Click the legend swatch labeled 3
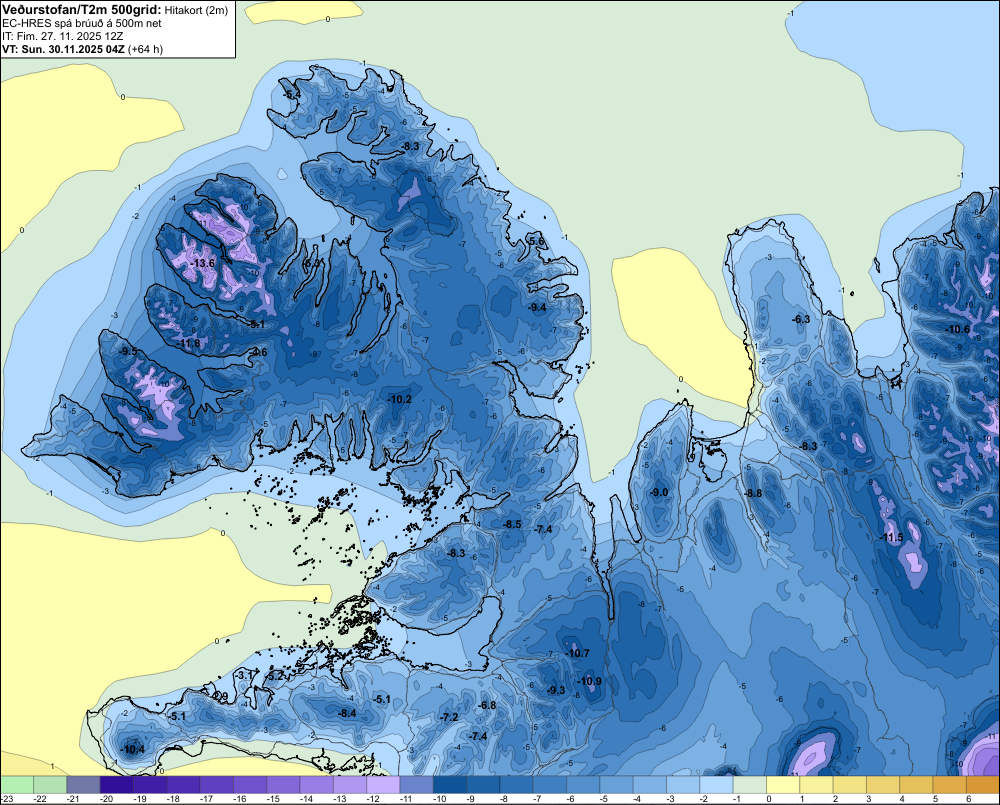 coord(883,785)
